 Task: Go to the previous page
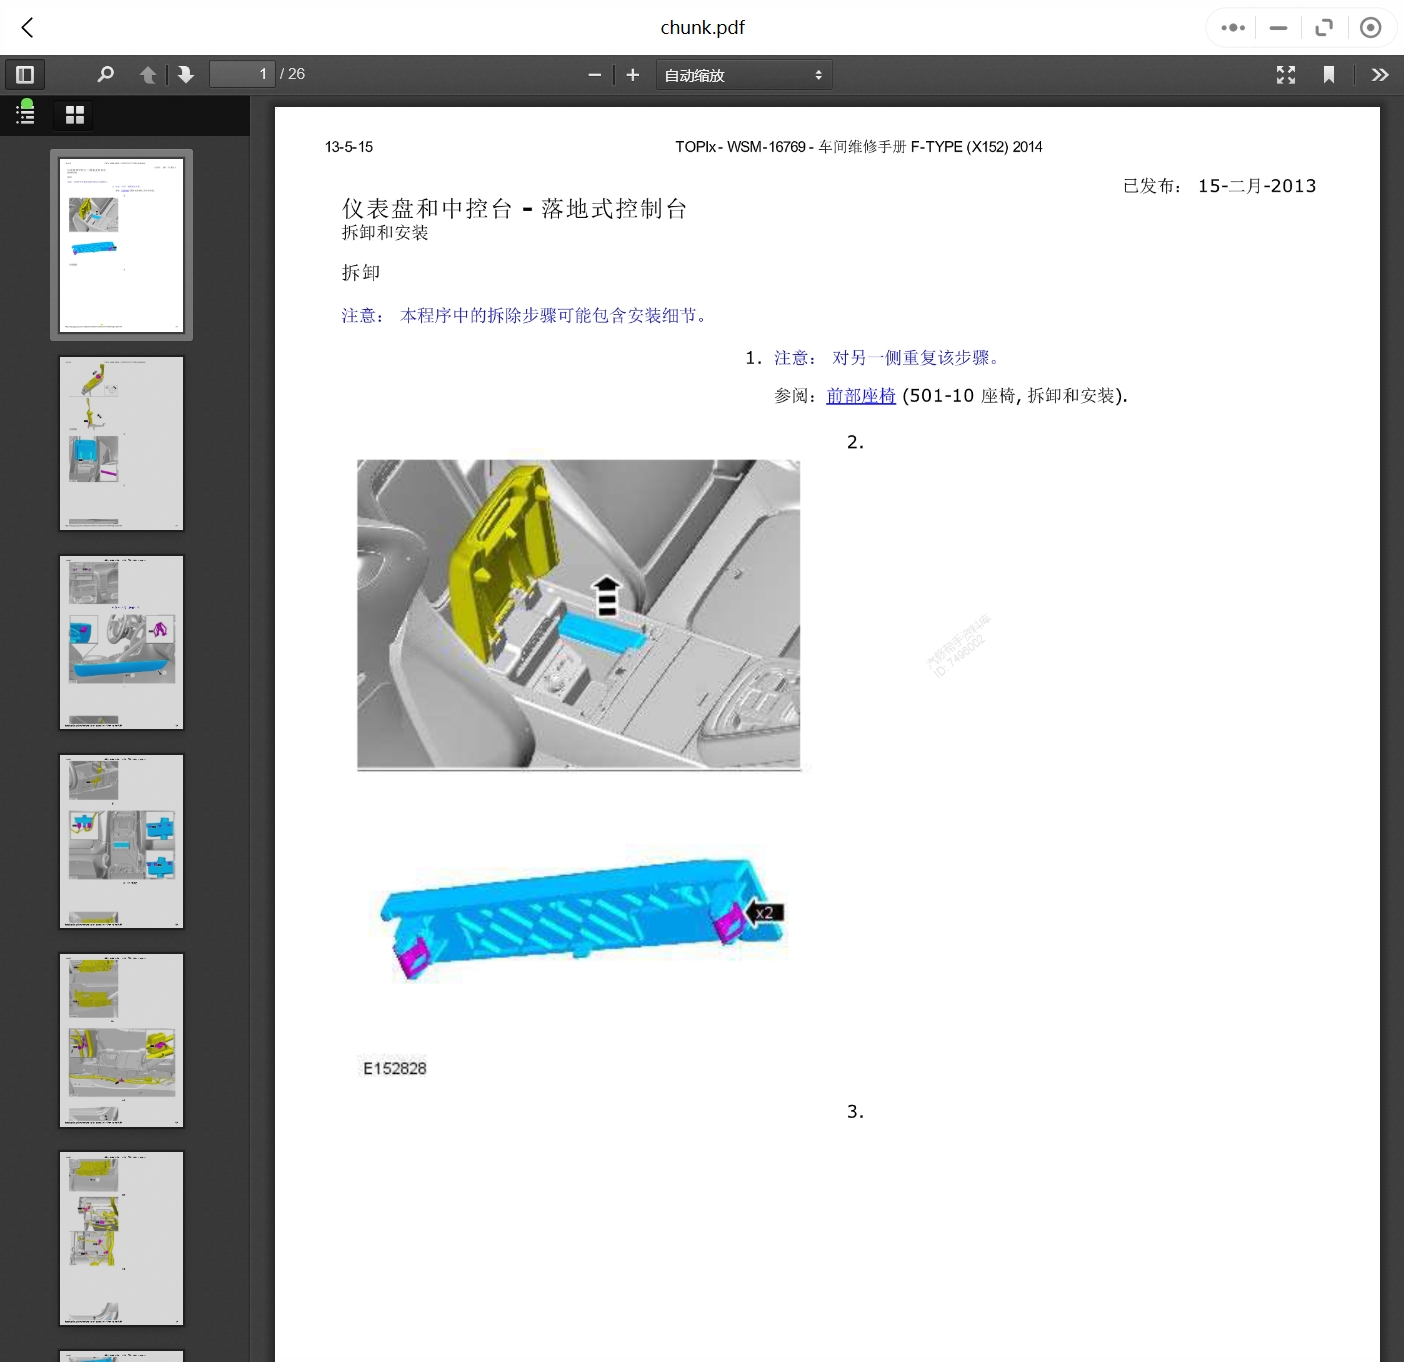(x=147, y=74)
